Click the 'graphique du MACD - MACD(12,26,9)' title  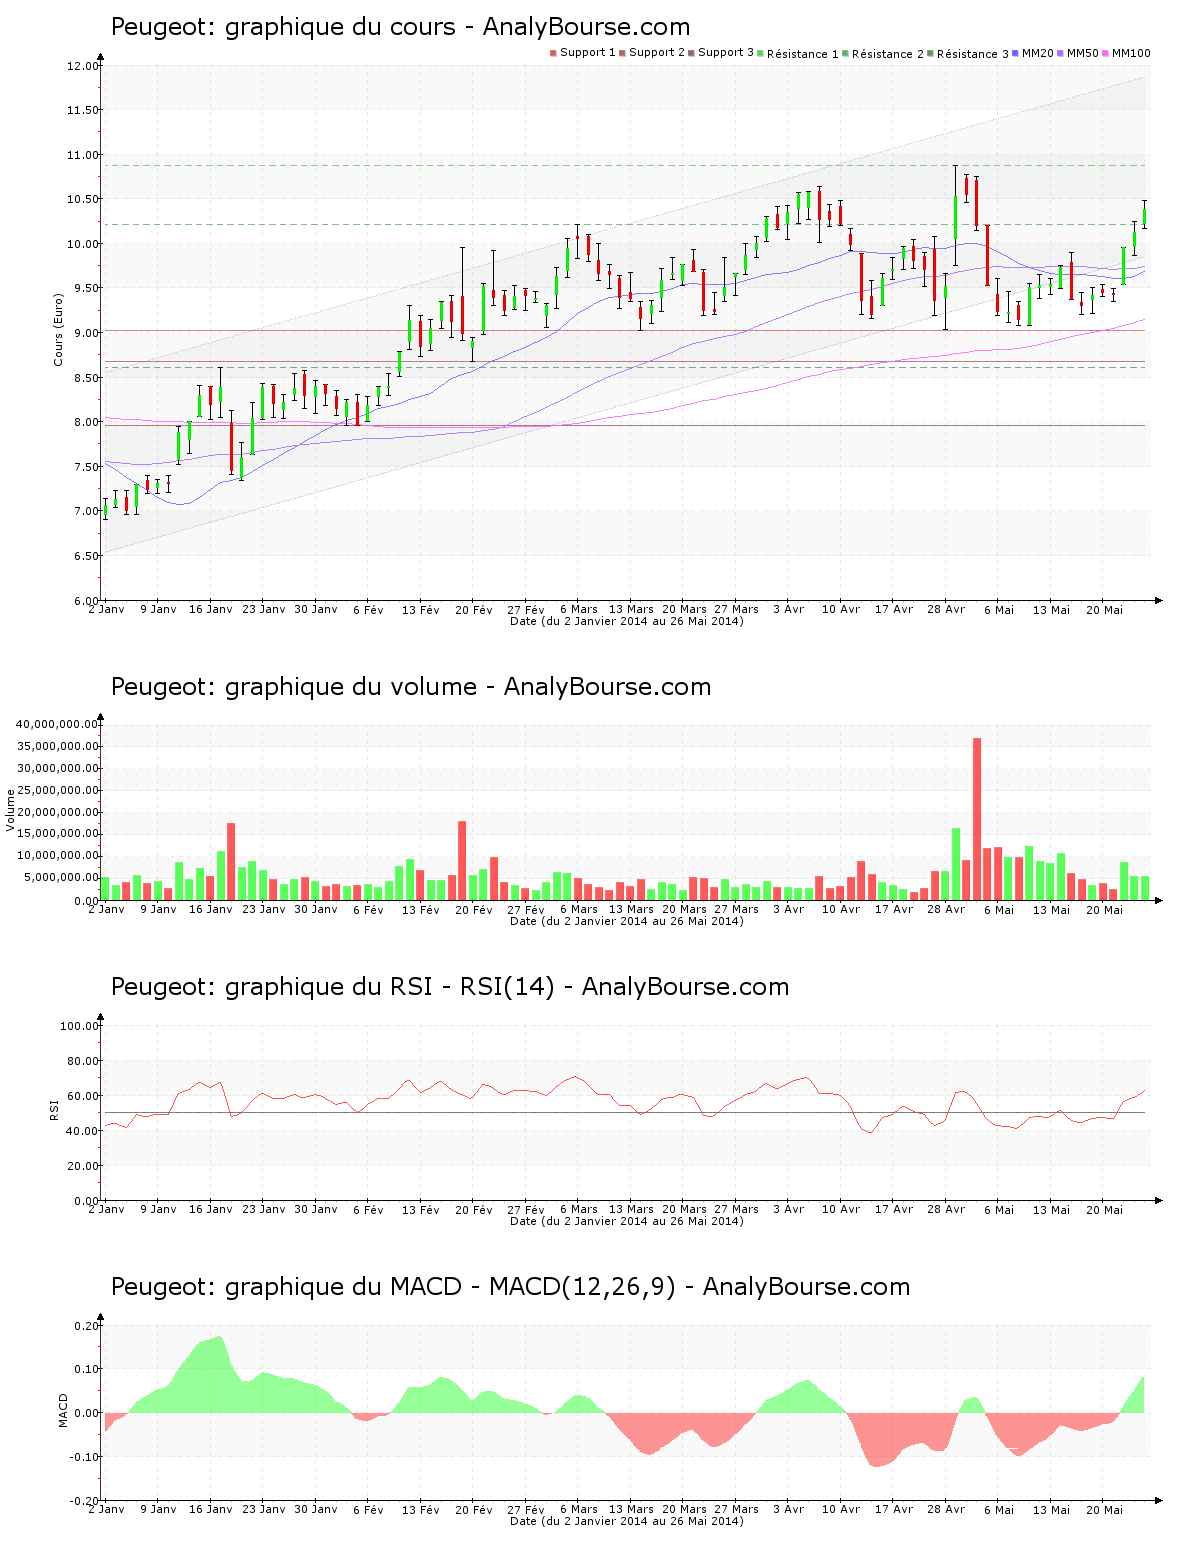[451, 1287]
